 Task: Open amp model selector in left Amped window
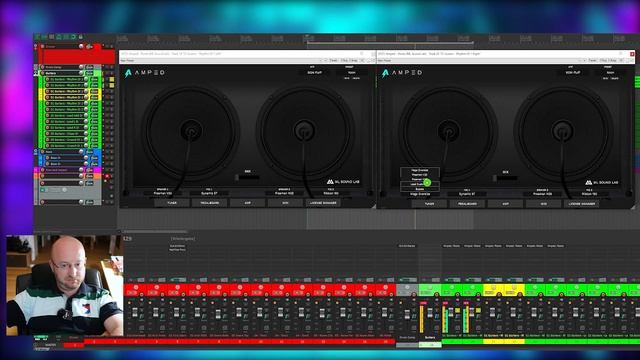315,72
